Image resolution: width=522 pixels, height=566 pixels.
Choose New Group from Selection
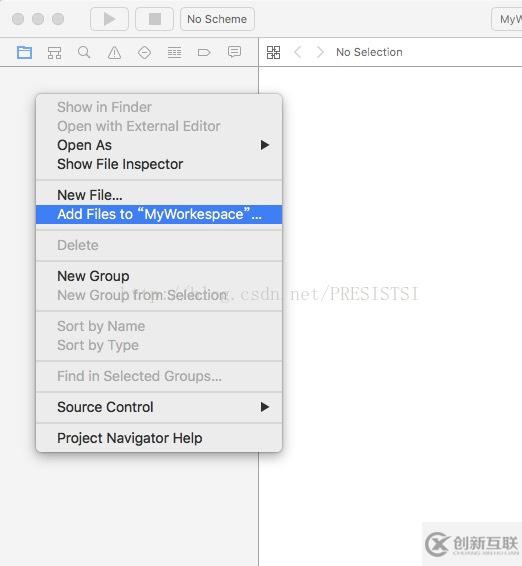(x=159, y=295)
